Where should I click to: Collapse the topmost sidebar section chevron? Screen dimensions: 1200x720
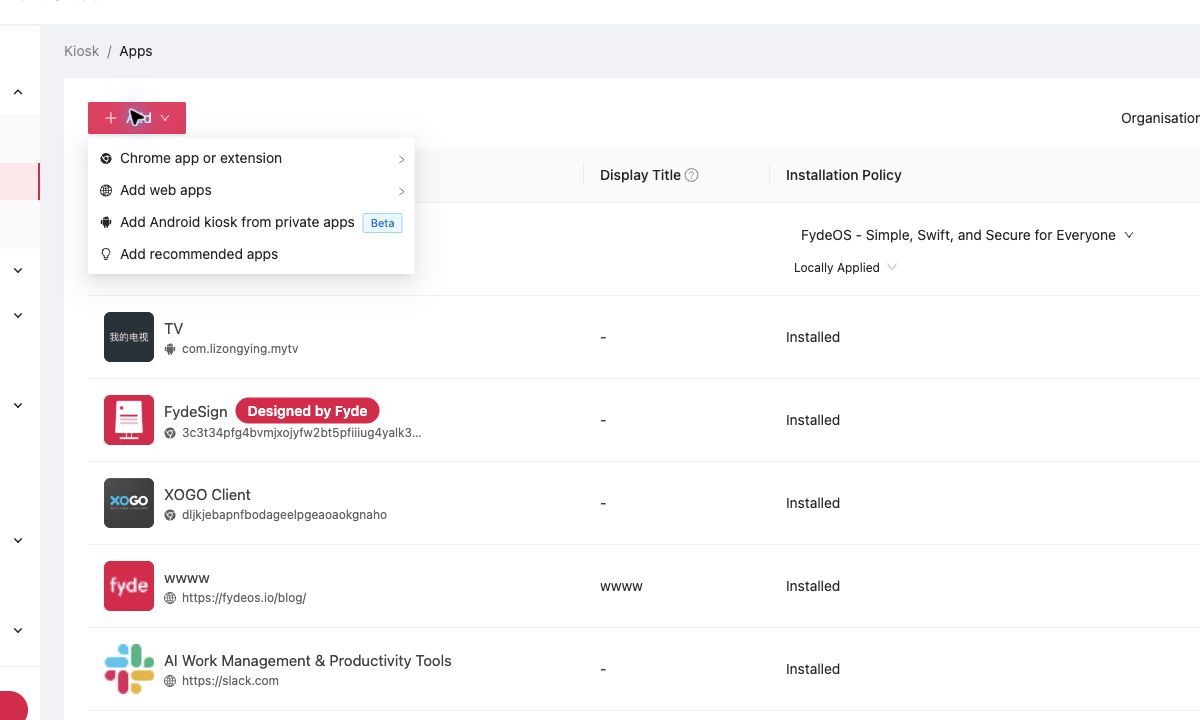click(18, 92)
